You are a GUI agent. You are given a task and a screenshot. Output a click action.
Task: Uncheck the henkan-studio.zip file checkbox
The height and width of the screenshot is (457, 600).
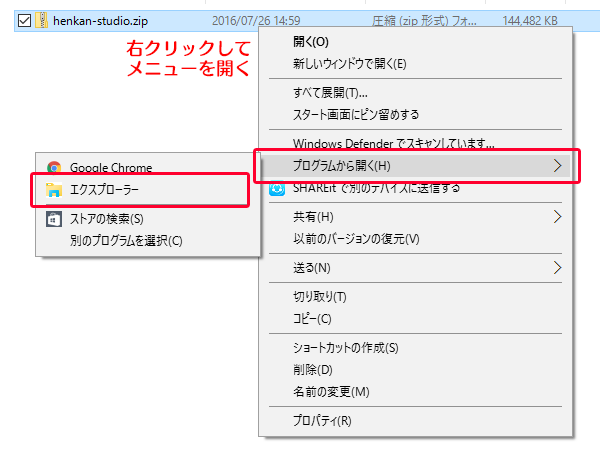point(25,19)
